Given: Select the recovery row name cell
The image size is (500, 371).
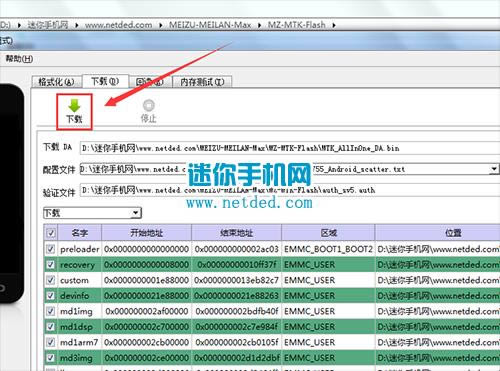Looking at the screenshot, I should pos(80,265).
